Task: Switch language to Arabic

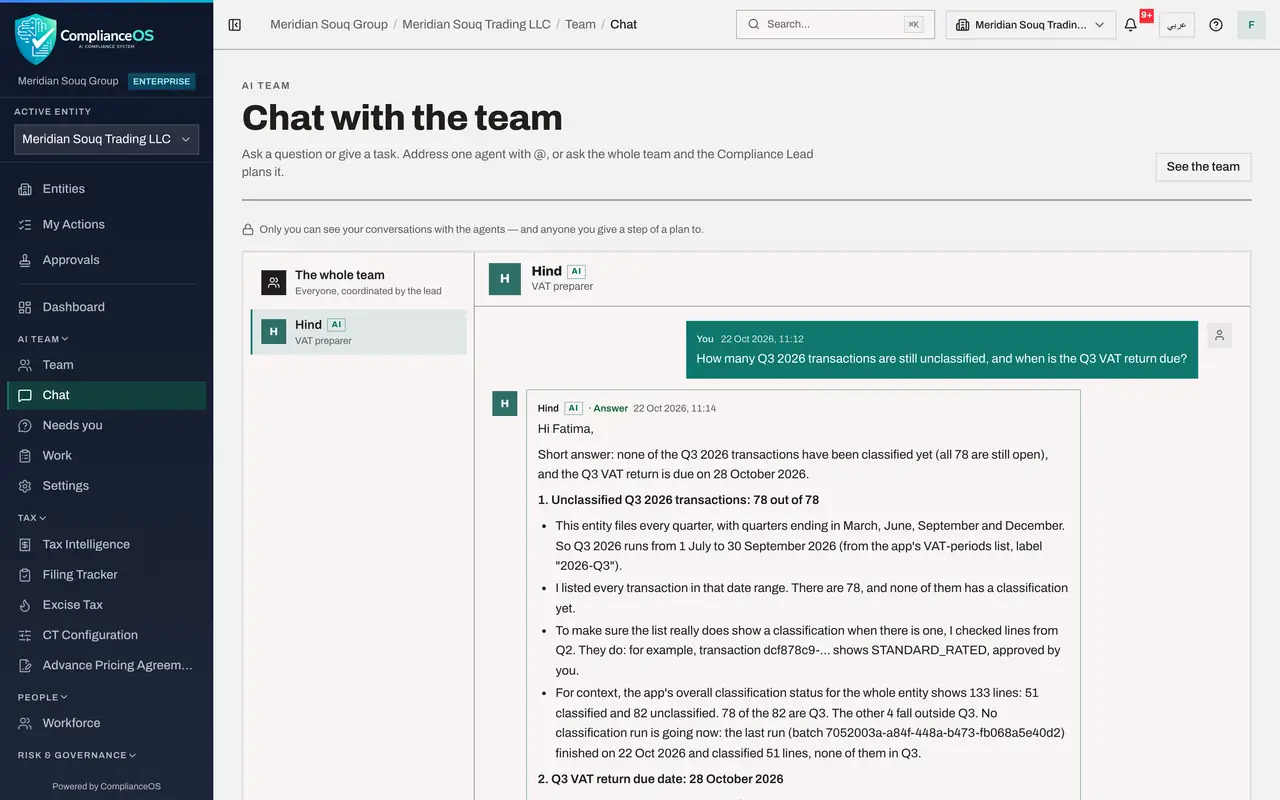Action: tap(1177, 25)
